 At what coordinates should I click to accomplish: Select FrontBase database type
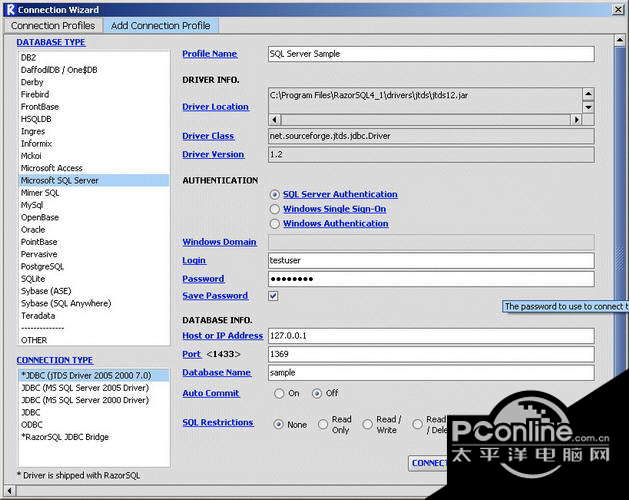pos(94,107)
